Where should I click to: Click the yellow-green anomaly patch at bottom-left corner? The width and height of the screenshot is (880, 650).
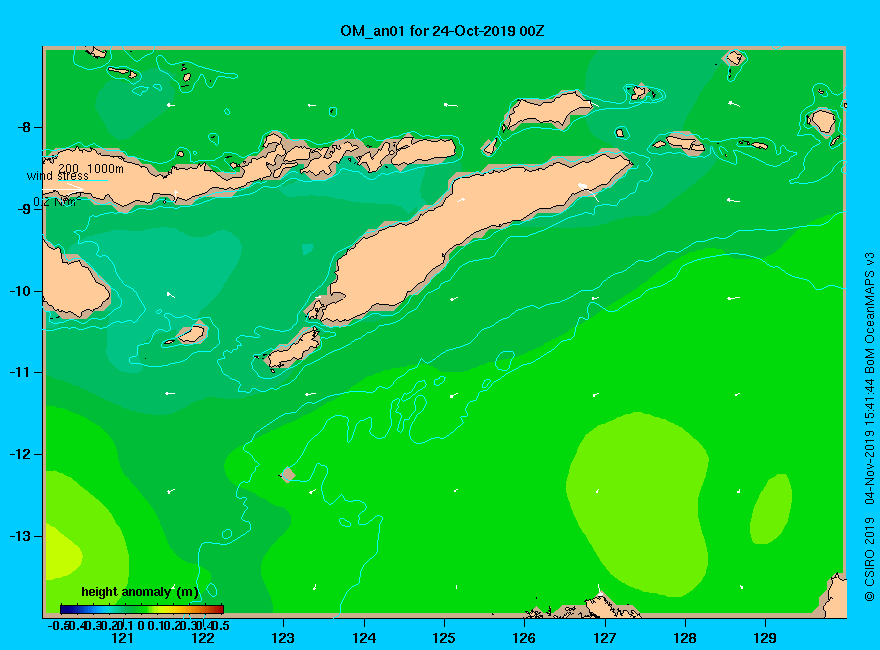[x=63, y=553]
